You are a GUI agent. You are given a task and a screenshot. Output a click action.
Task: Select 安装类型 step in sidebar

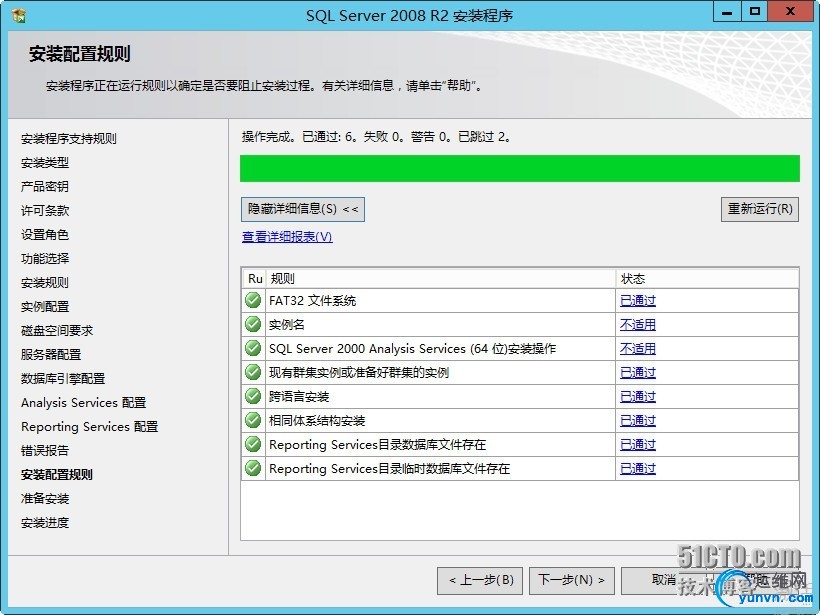[x=45, y=163]
